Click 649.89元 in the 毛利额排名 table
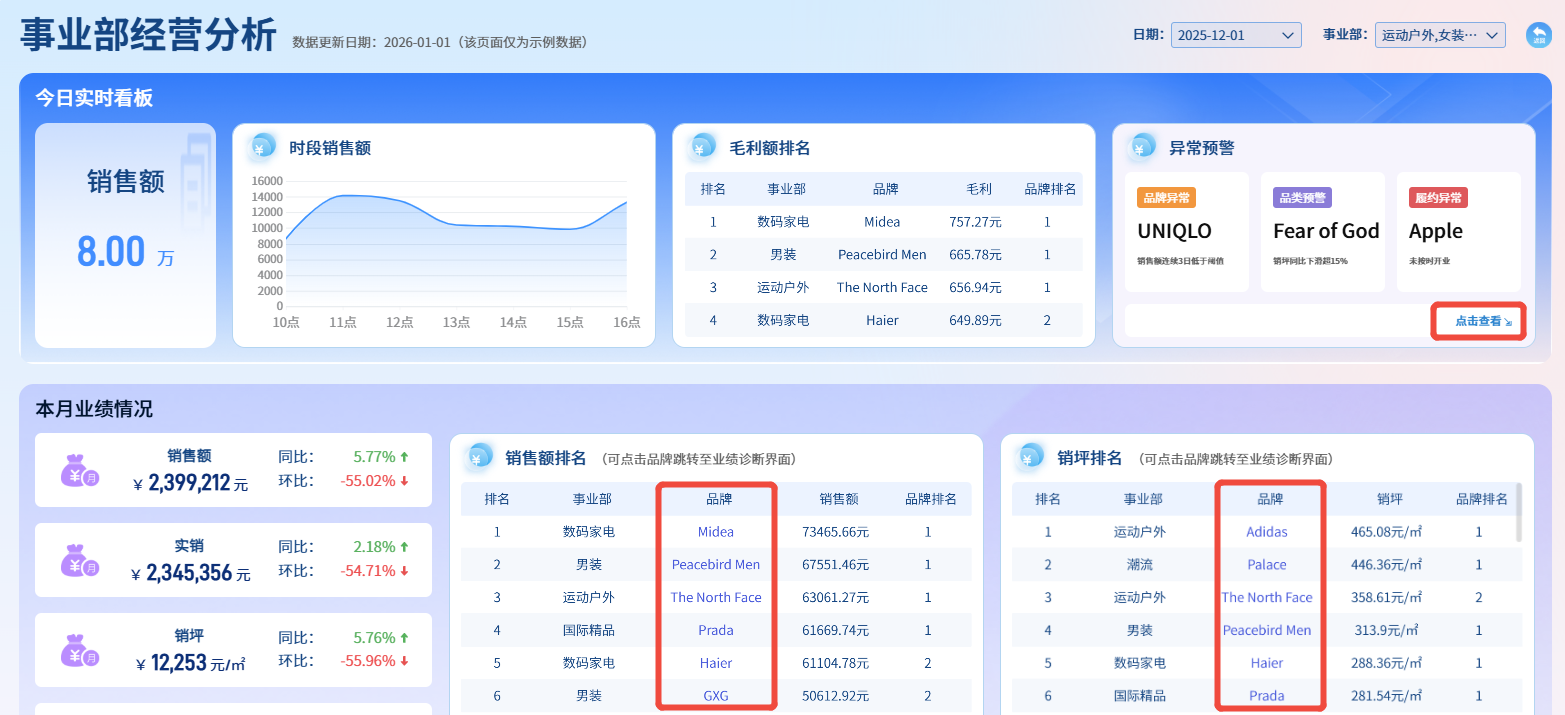Image resolution: width=1565 pixels, height=715 pixels. point(975,321)
